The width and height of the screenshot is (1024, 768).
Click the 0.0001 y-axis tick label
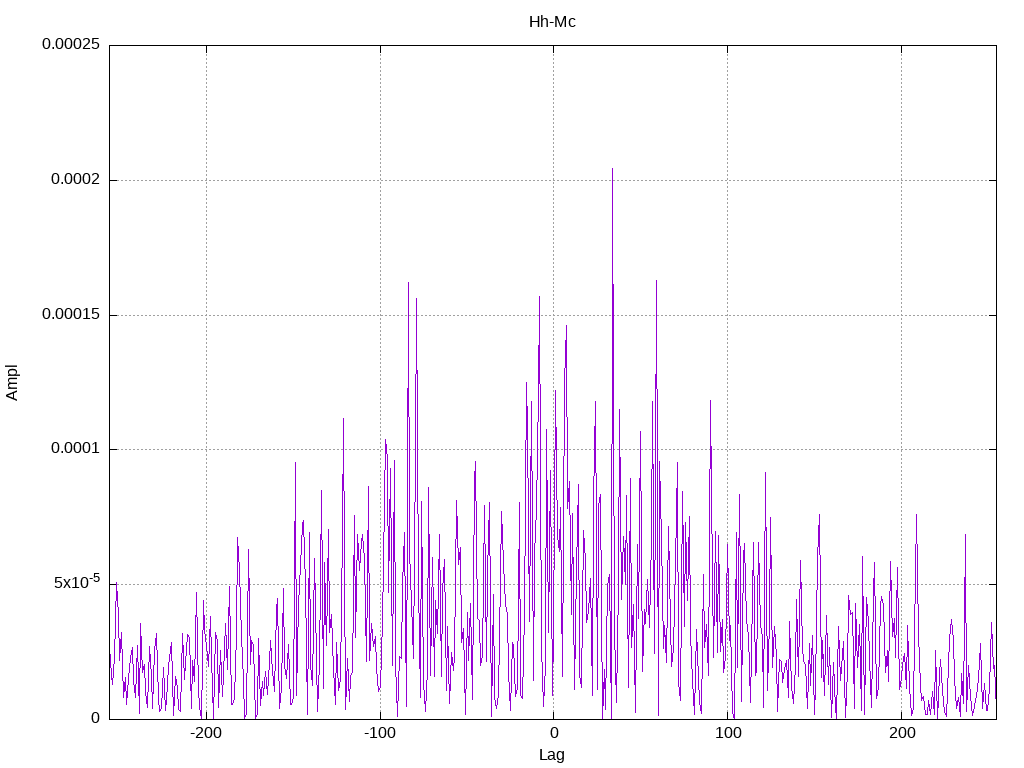(x=76, y=449)
